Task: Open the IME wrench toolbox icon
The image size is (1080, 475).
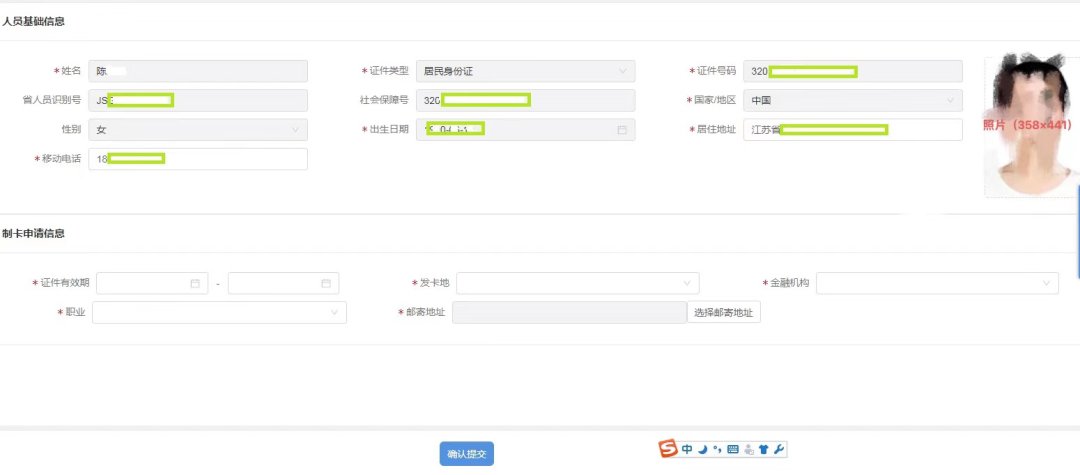Action: tap(779, 449)
